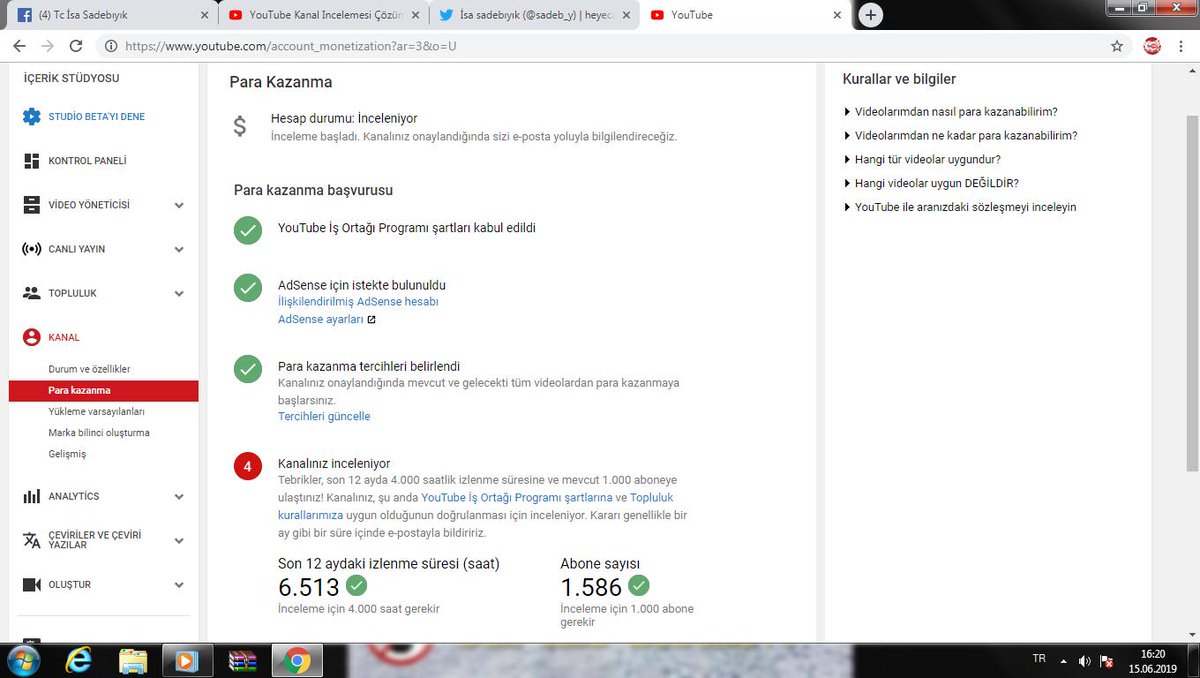Expand Video Yöneticisi chevron

[179, 205]
